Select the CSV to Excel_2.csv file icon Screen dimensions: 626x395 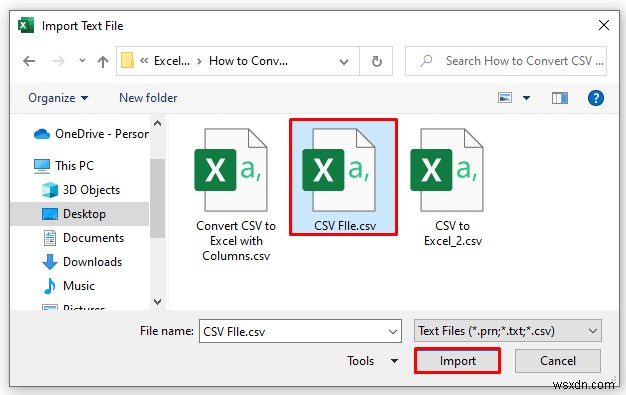pyautogui.click(x=447, y=170)
